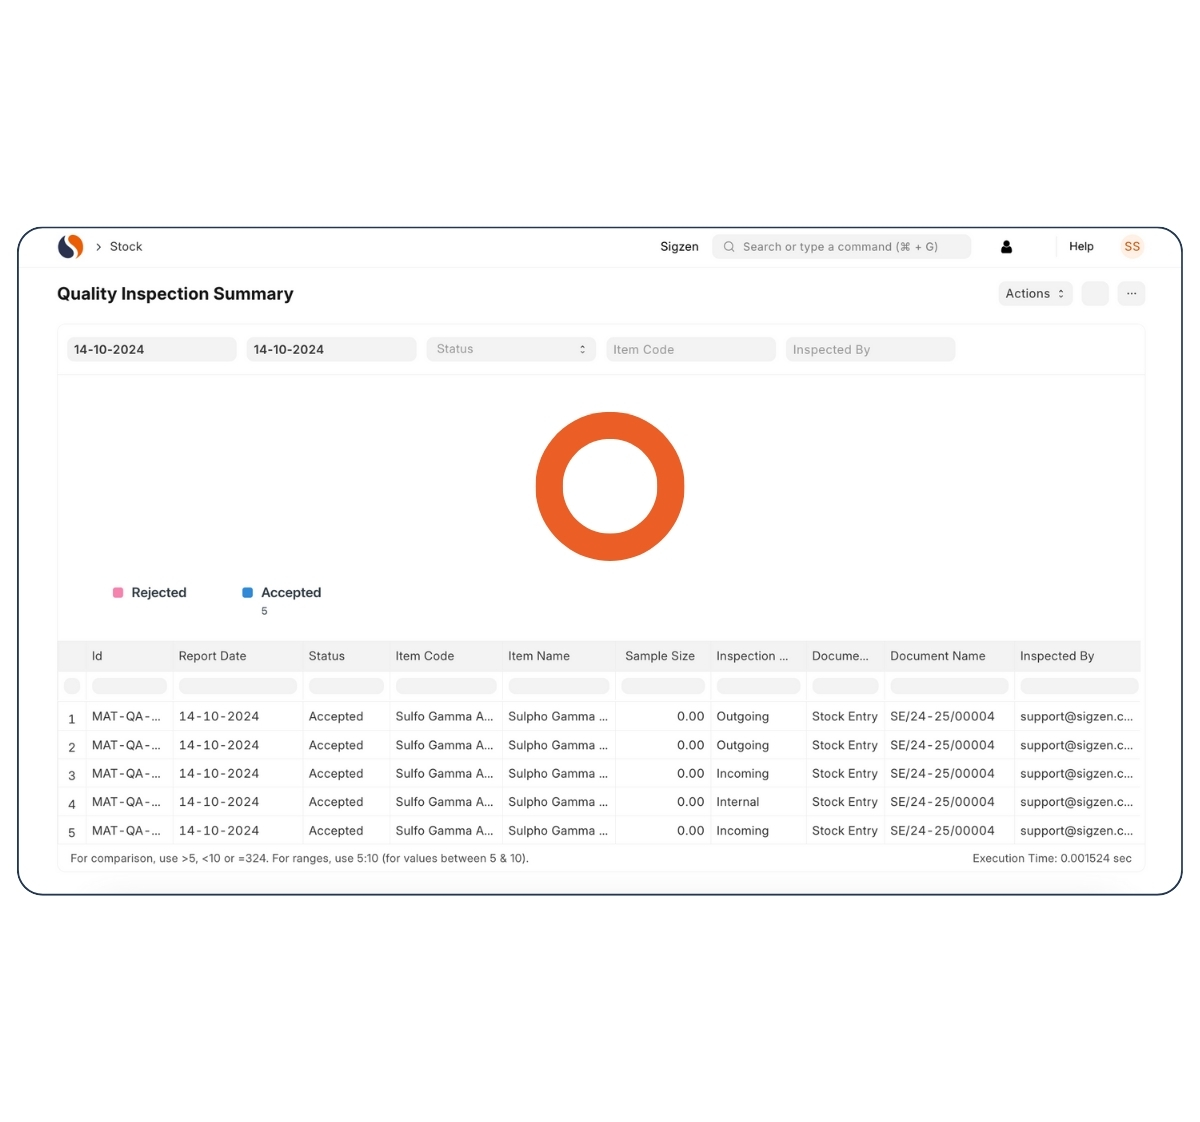Open the Help menu

pos(1081,247)
